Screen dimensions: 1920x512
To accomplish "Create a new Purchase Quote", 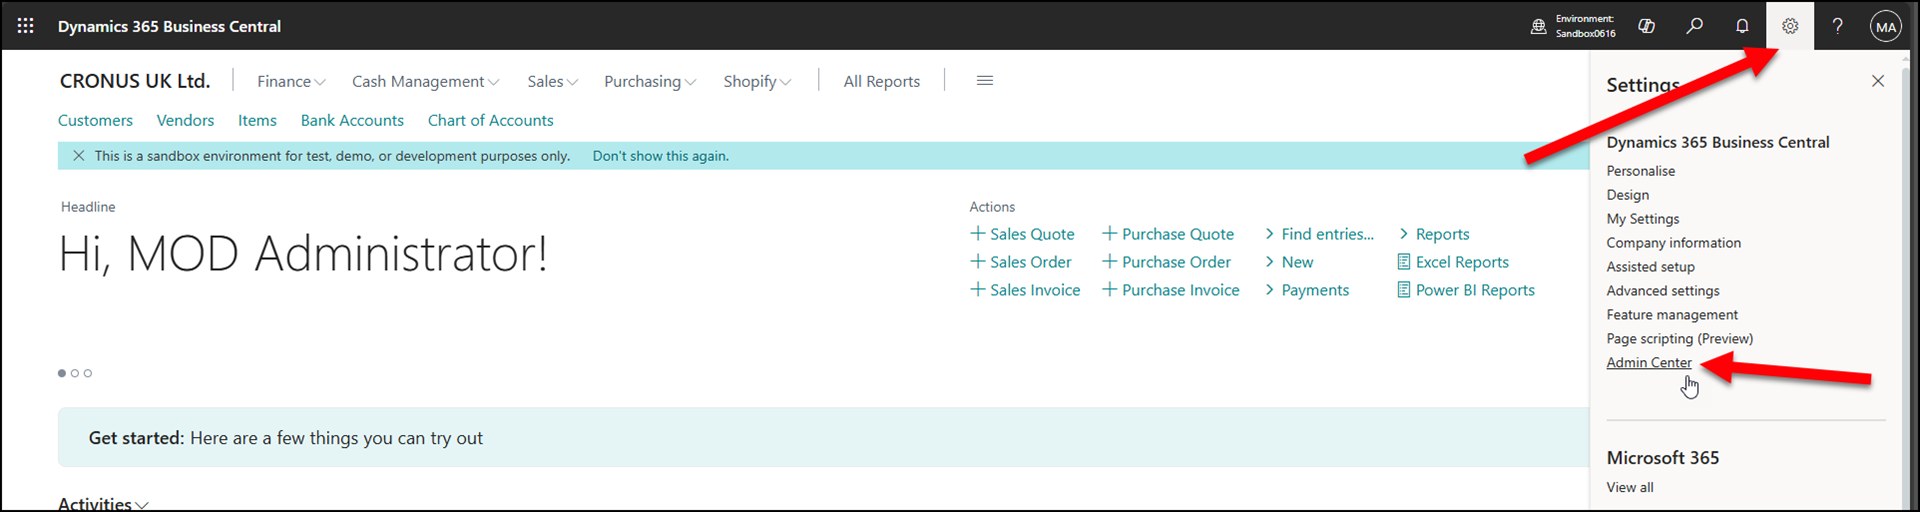I will pos(1168,234).
